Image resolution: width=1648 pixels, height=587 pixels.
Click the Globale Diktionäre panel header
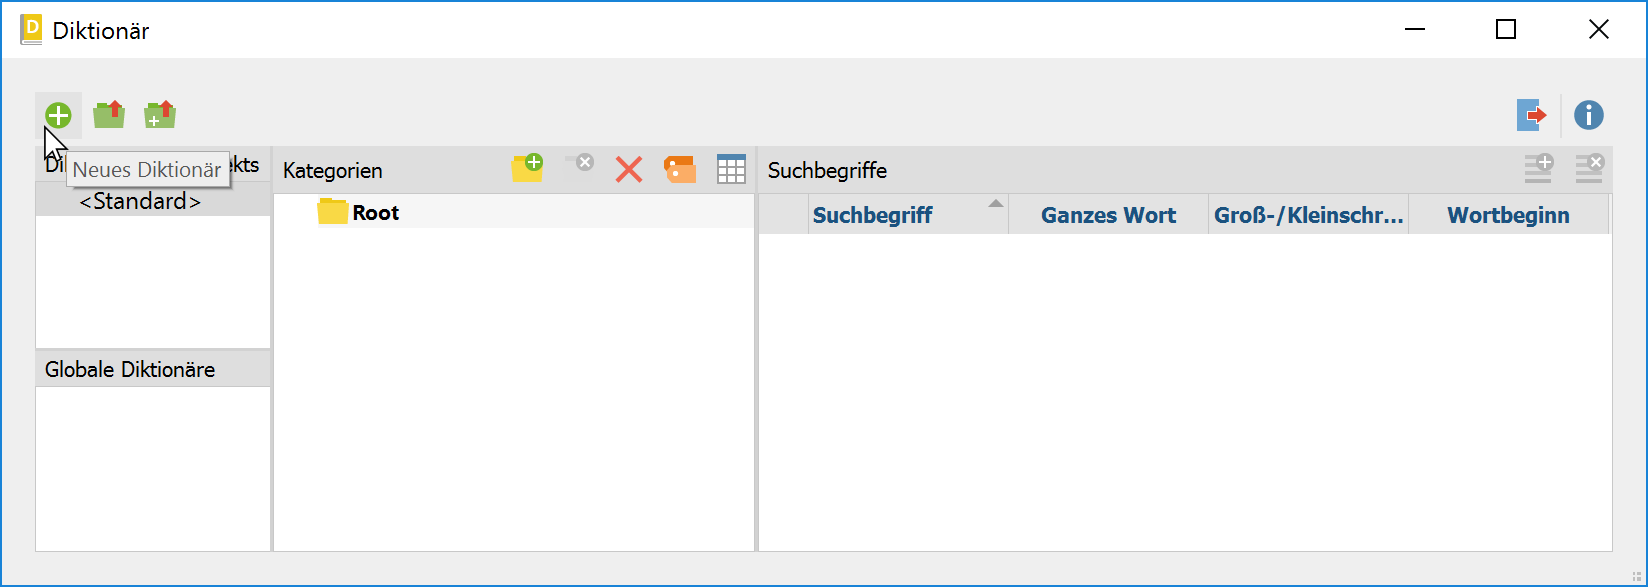point(153,369)
